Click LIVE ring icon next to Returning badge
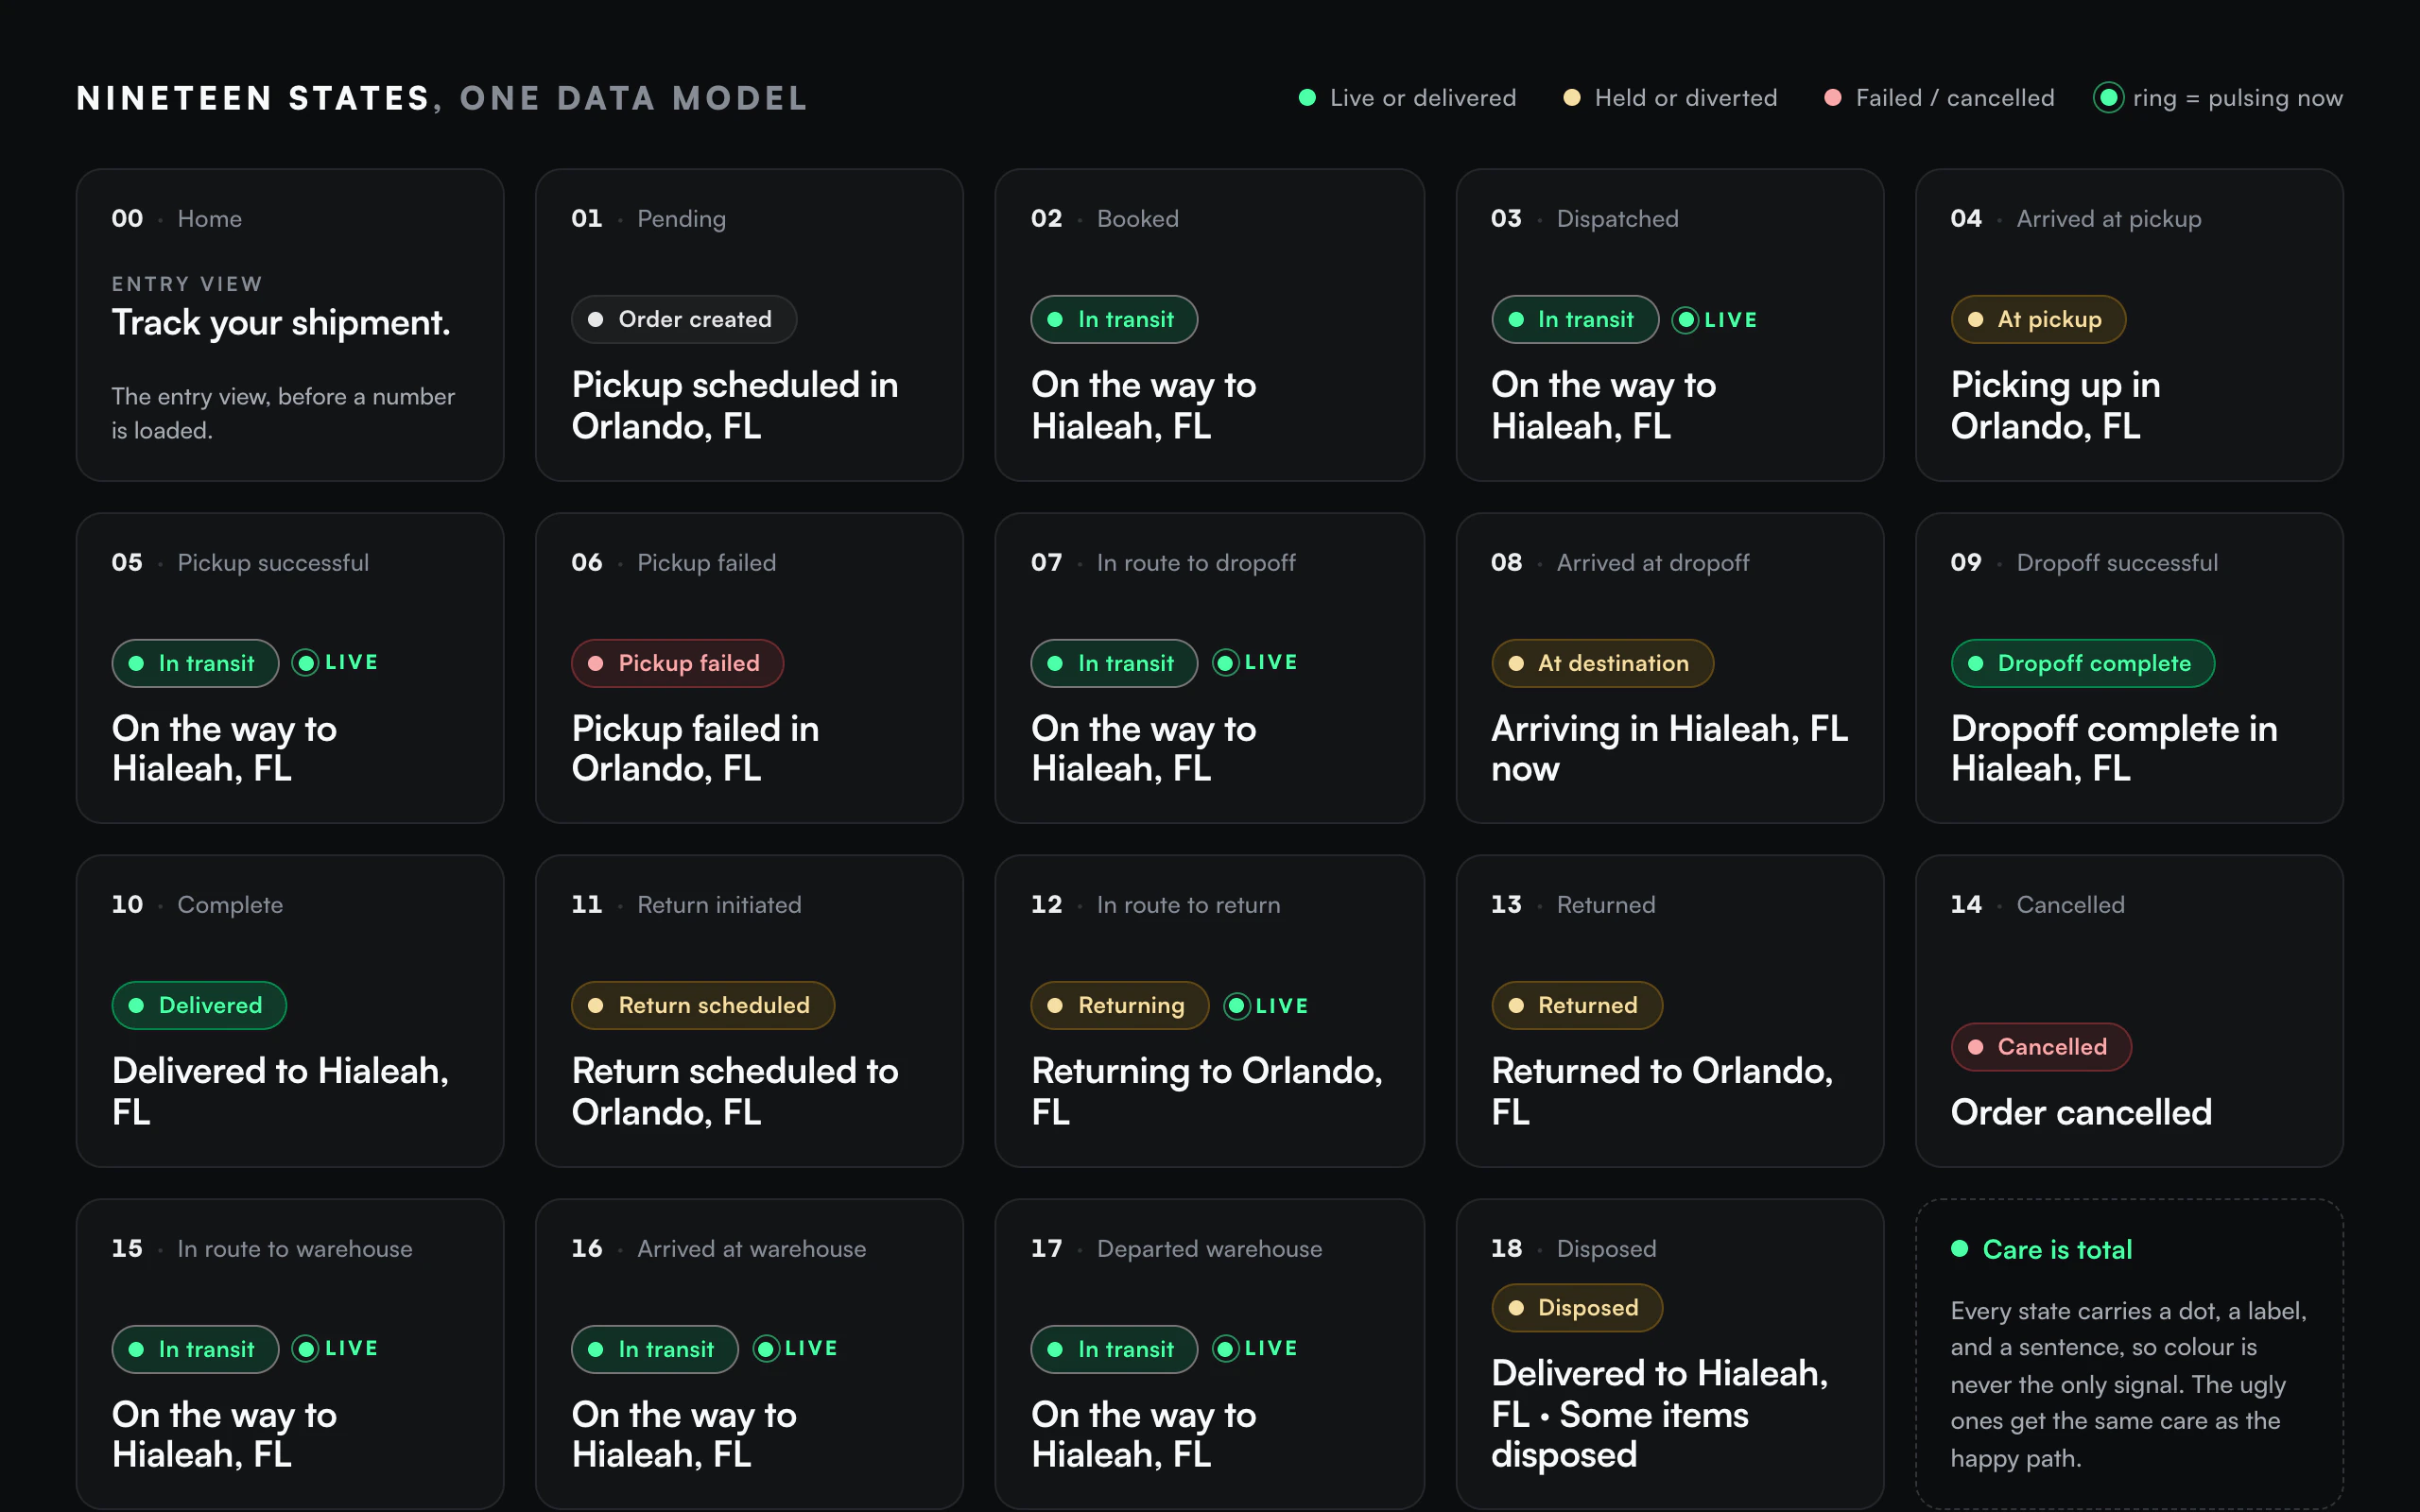2420x1512 pixels. tap(1237, 1005)
